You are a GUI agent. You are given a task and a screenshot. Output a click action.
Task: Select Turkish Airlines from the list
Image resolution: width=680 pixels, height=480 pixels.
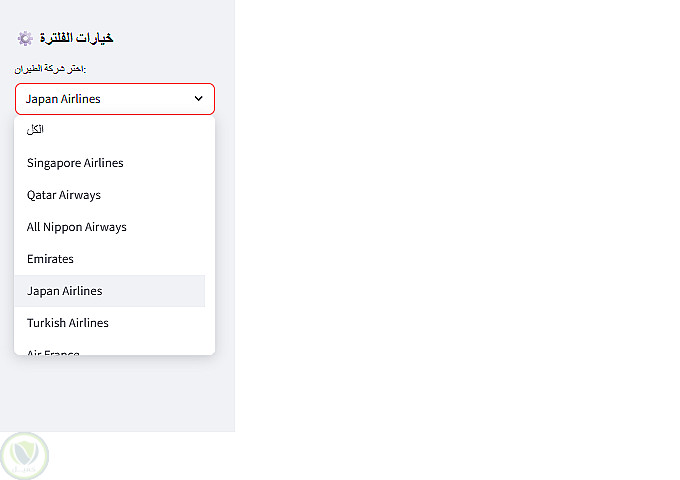[x=68, y=323]
